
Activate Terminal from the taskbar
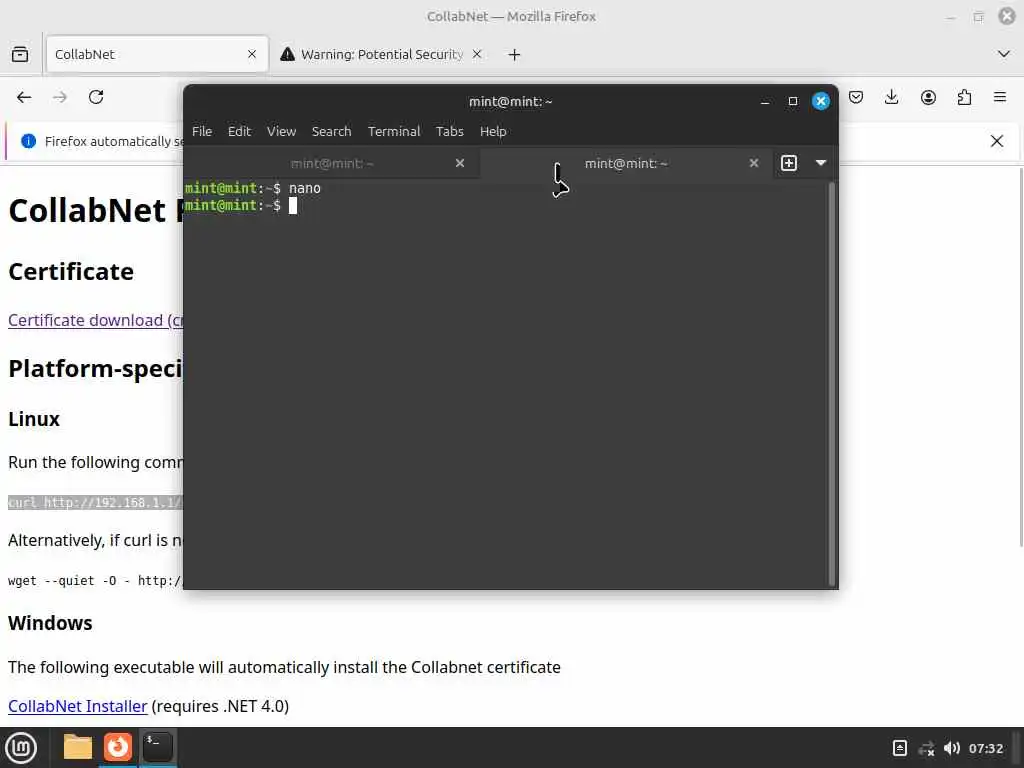(158, 747)
